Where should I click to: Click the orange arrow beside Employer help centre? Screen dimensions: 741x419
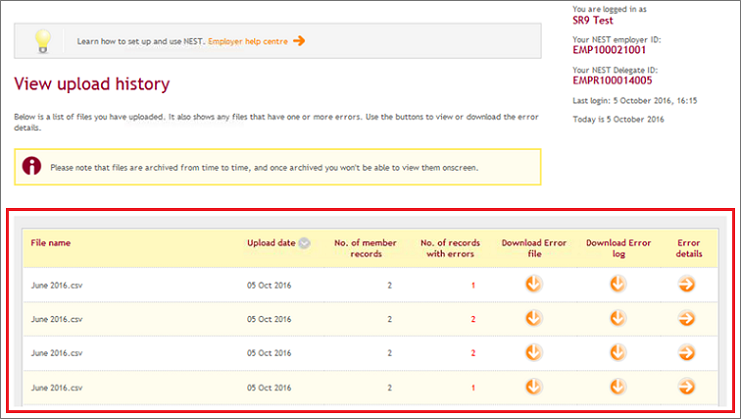click(299, 41)
